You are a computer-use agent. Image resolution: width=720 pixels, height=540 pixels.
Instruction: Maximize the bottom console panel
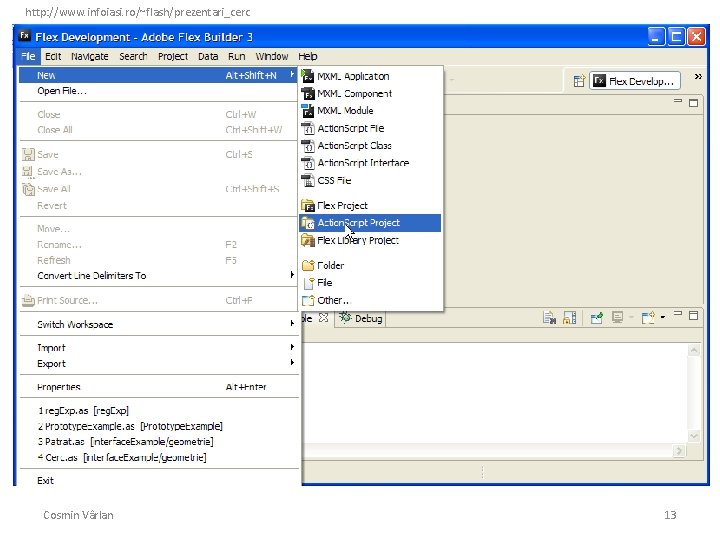[x=693, y=315]
